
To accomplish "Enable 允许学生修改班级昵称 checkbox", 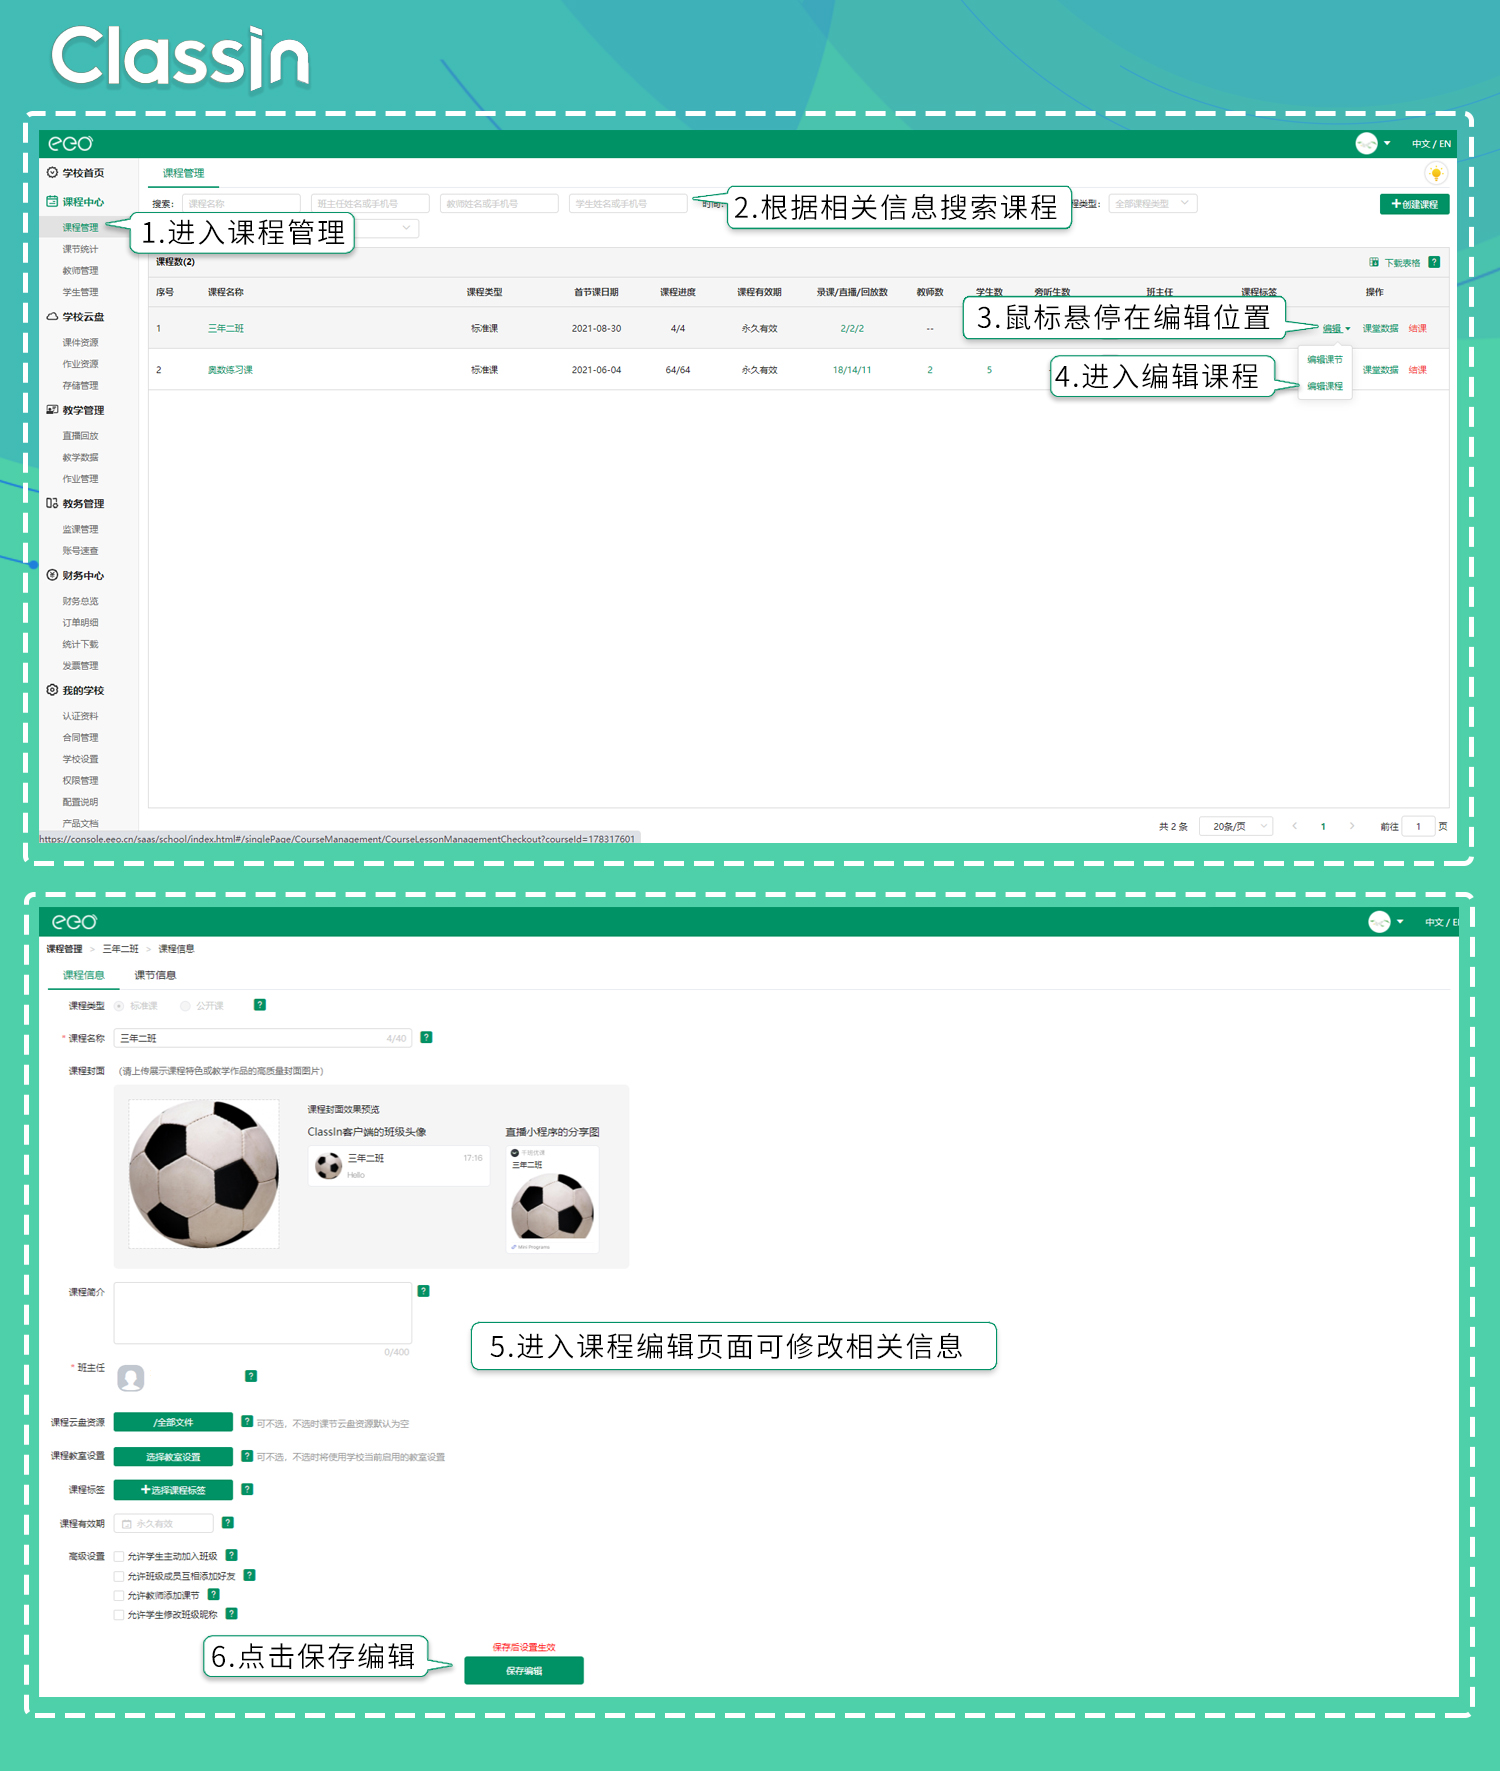I will [119, 1614].
